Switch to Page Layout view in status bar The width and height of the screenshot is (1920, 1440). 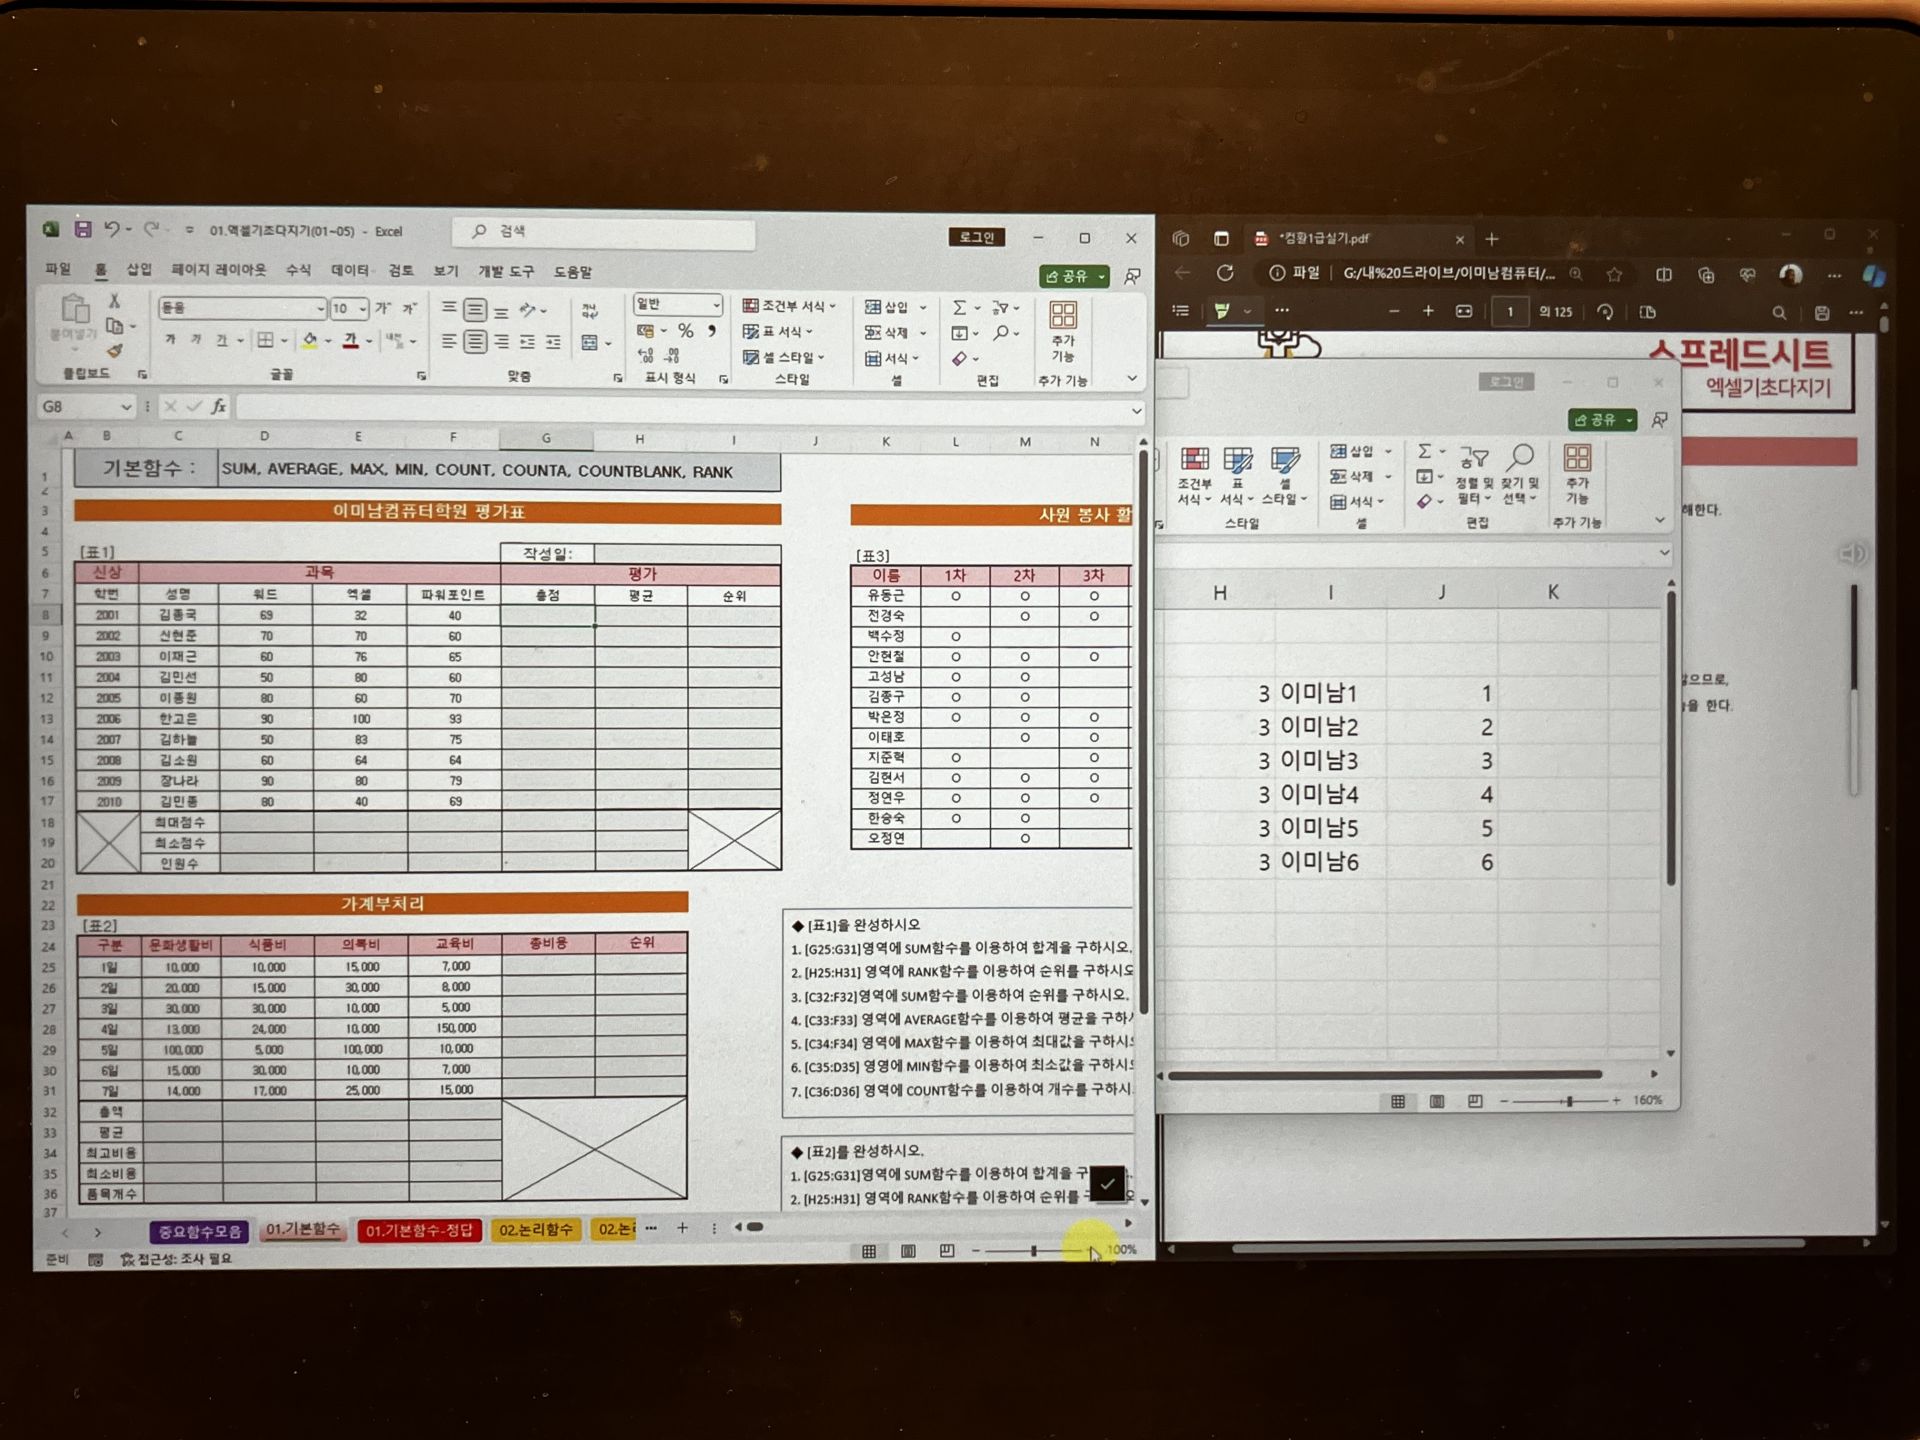pos(908,1251)
